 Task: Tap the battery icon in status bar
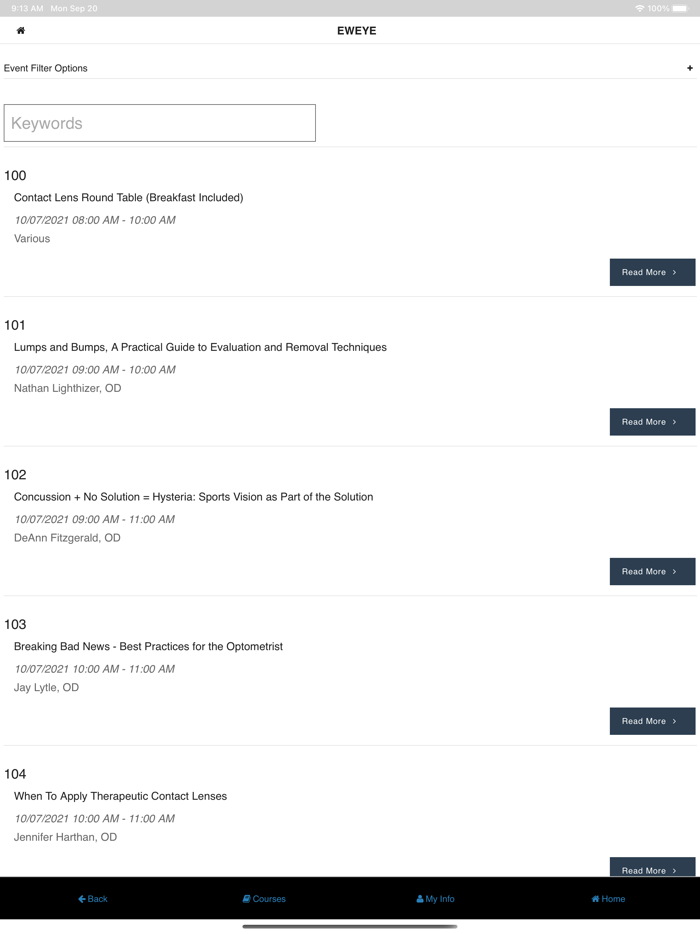pos(681,8)
